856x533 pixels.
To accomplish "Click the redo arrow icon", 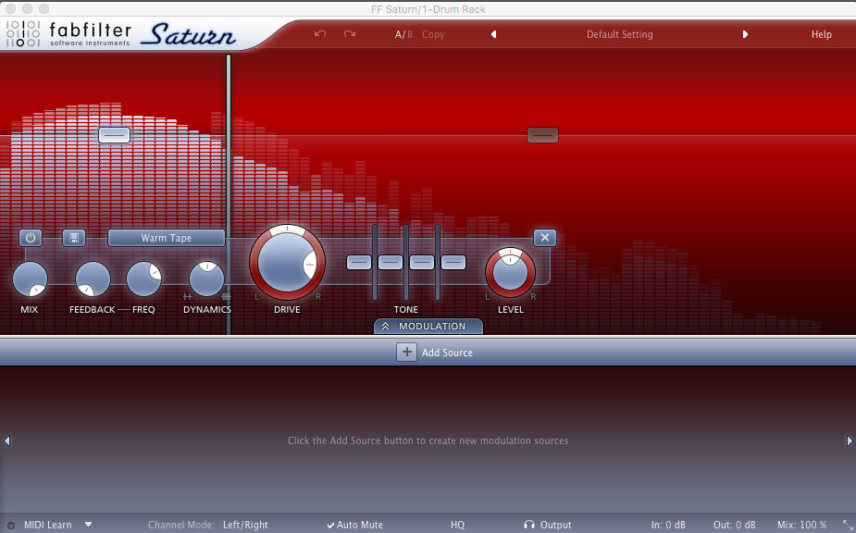I will (350, 34).
